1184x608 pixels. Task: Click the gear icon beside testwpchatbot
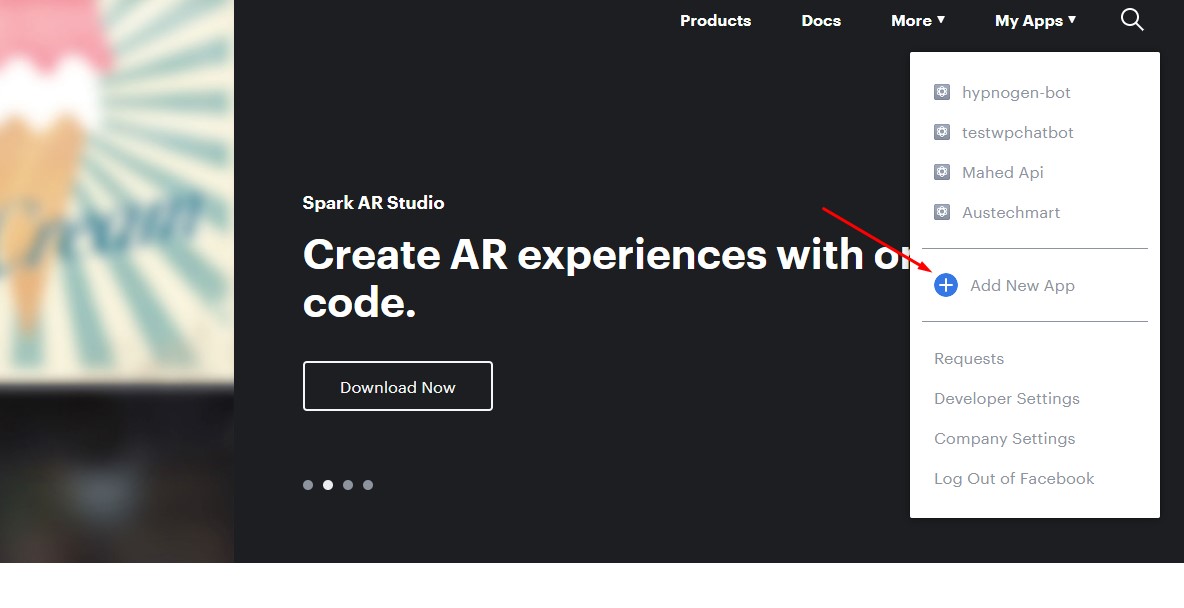tap(942, 132)
